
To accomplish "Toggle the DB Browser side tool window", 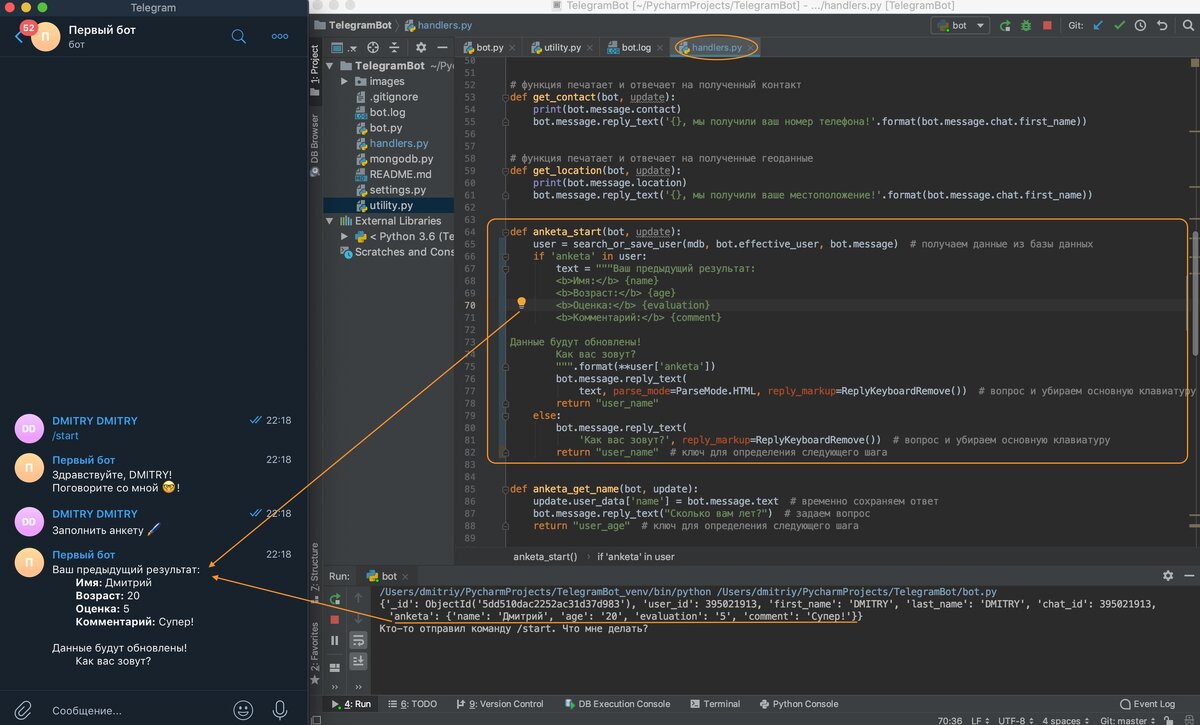I will 315,143.
